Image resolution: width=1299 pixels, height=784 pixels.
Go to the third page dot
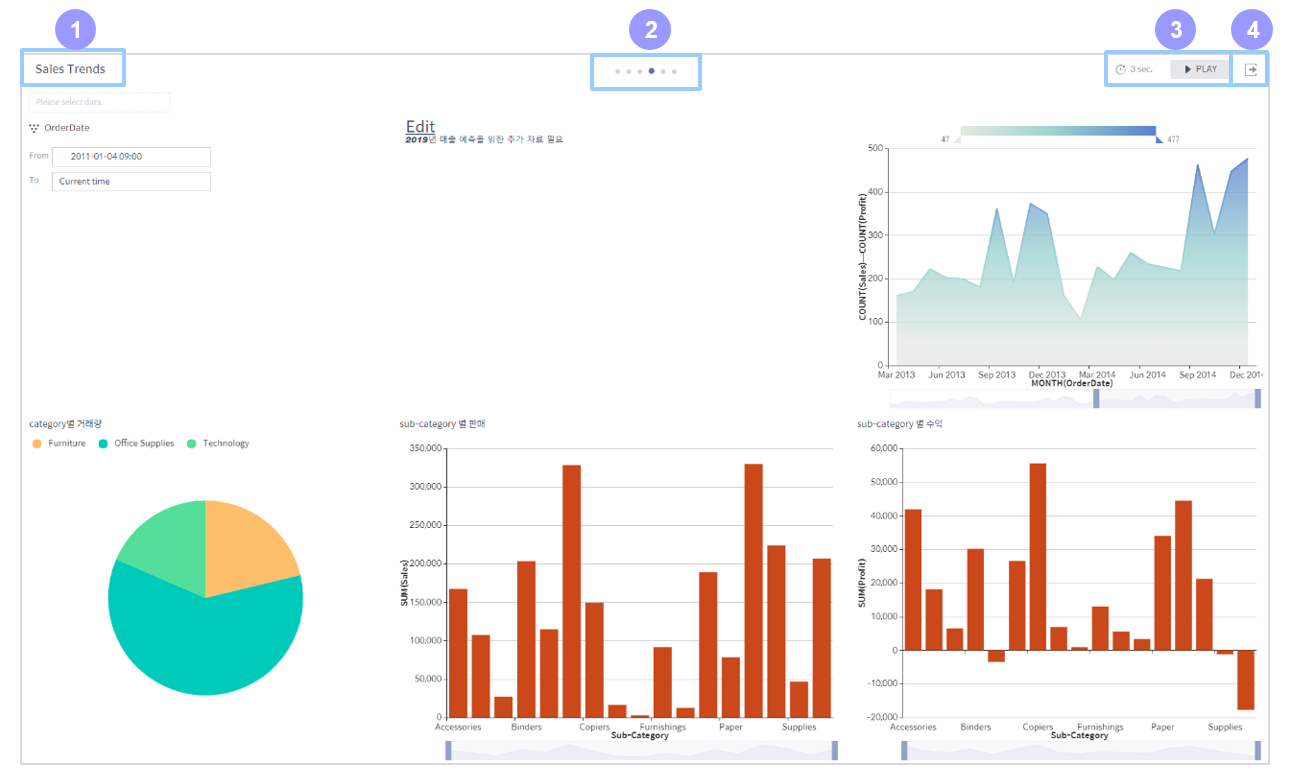pos(640,72)
